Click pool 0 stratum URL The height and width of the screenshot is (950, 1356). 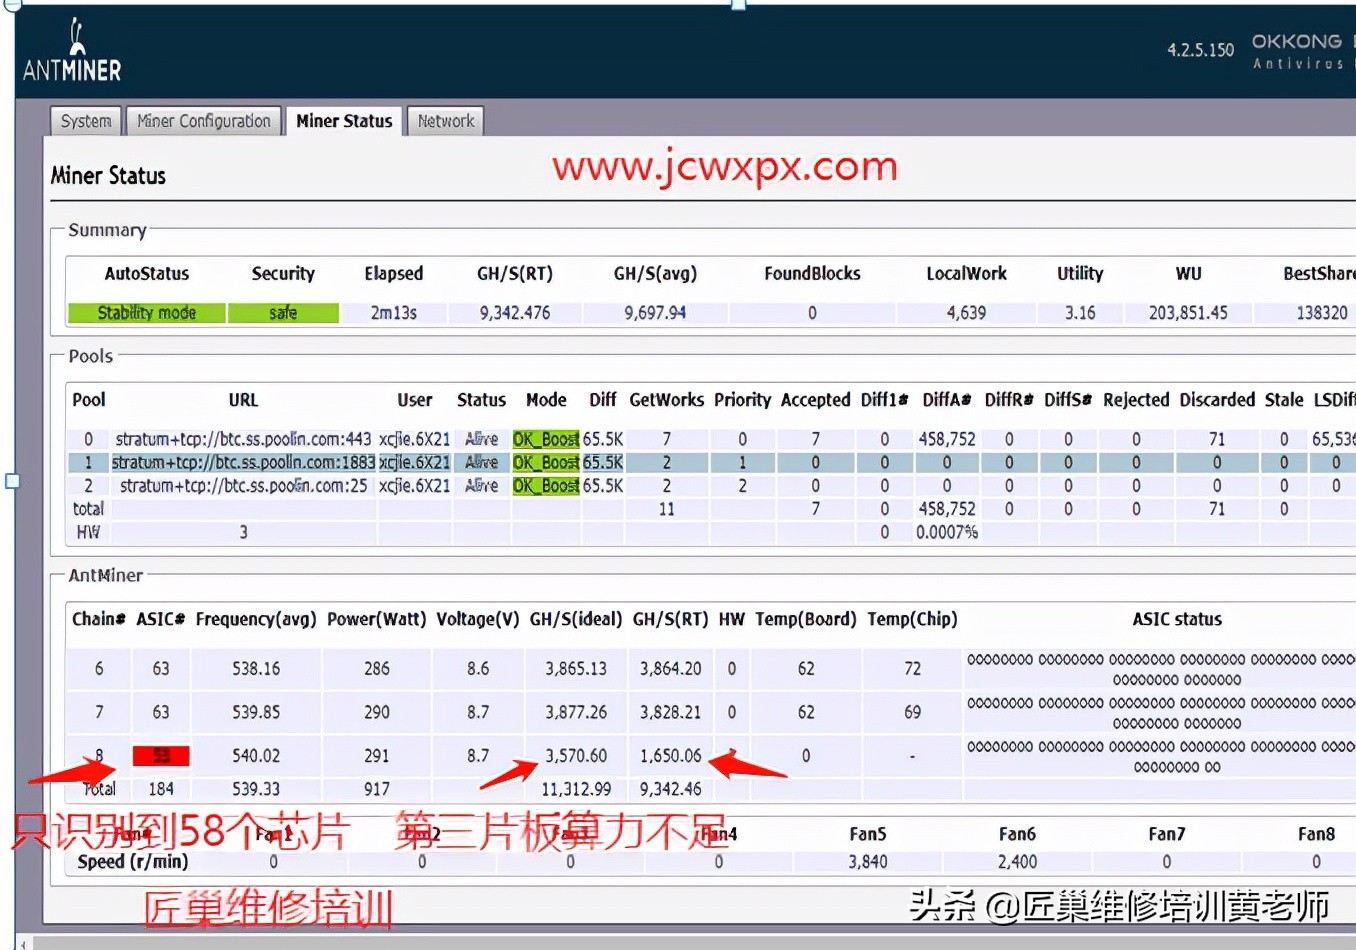click(243, 439)
